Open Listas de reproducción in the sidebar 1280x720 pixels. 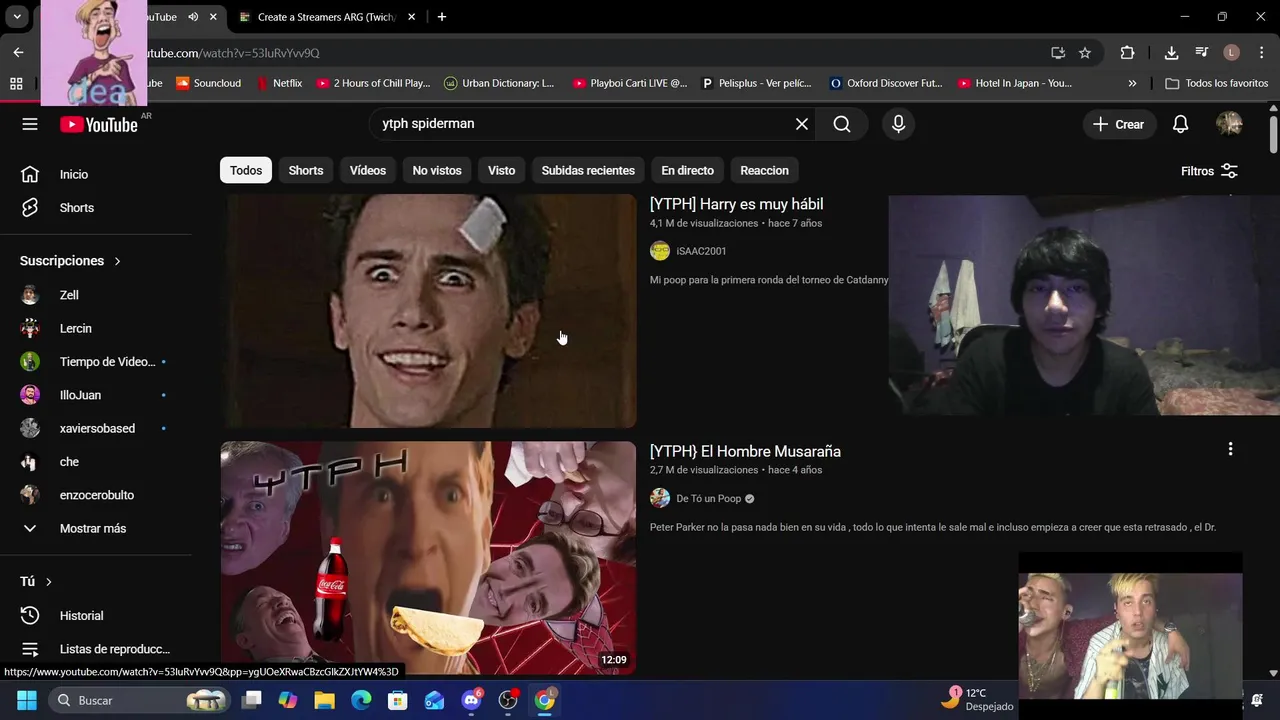96,649
